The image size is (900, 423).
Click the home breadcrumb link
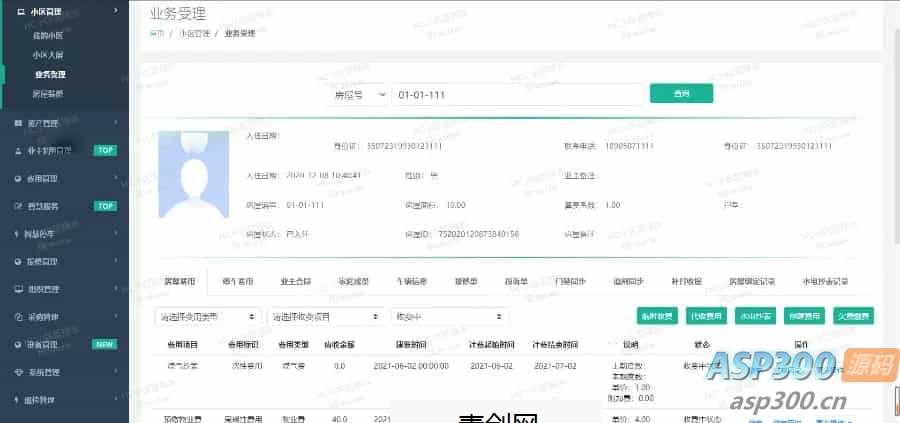pos(157,33)
